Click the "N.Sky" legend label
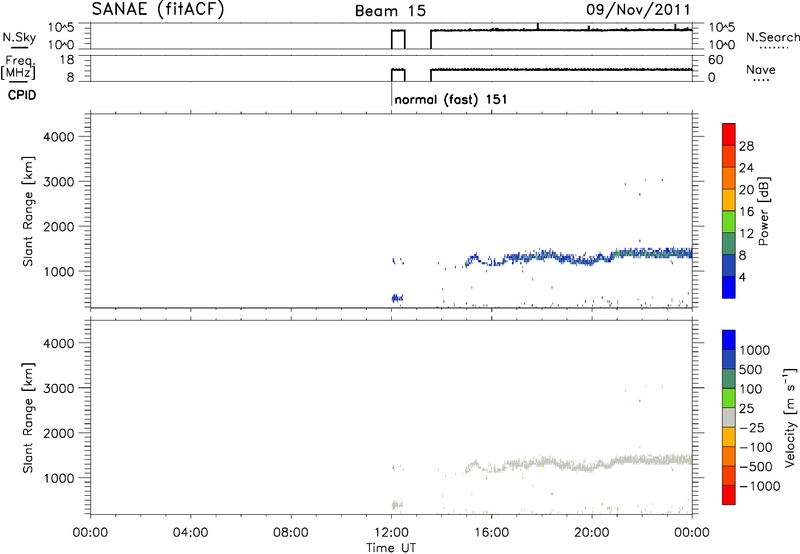The height and width of the screenshot is (554, 800). tap(19, 37)
